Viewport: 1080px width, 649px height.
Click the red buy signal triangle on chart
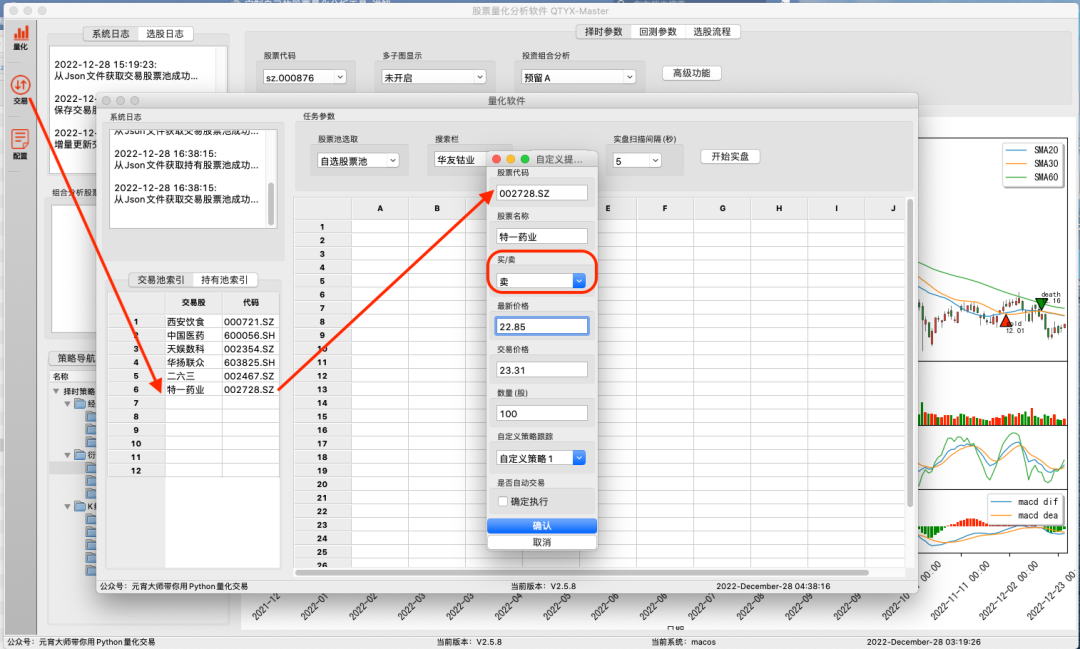point(1006,320)
